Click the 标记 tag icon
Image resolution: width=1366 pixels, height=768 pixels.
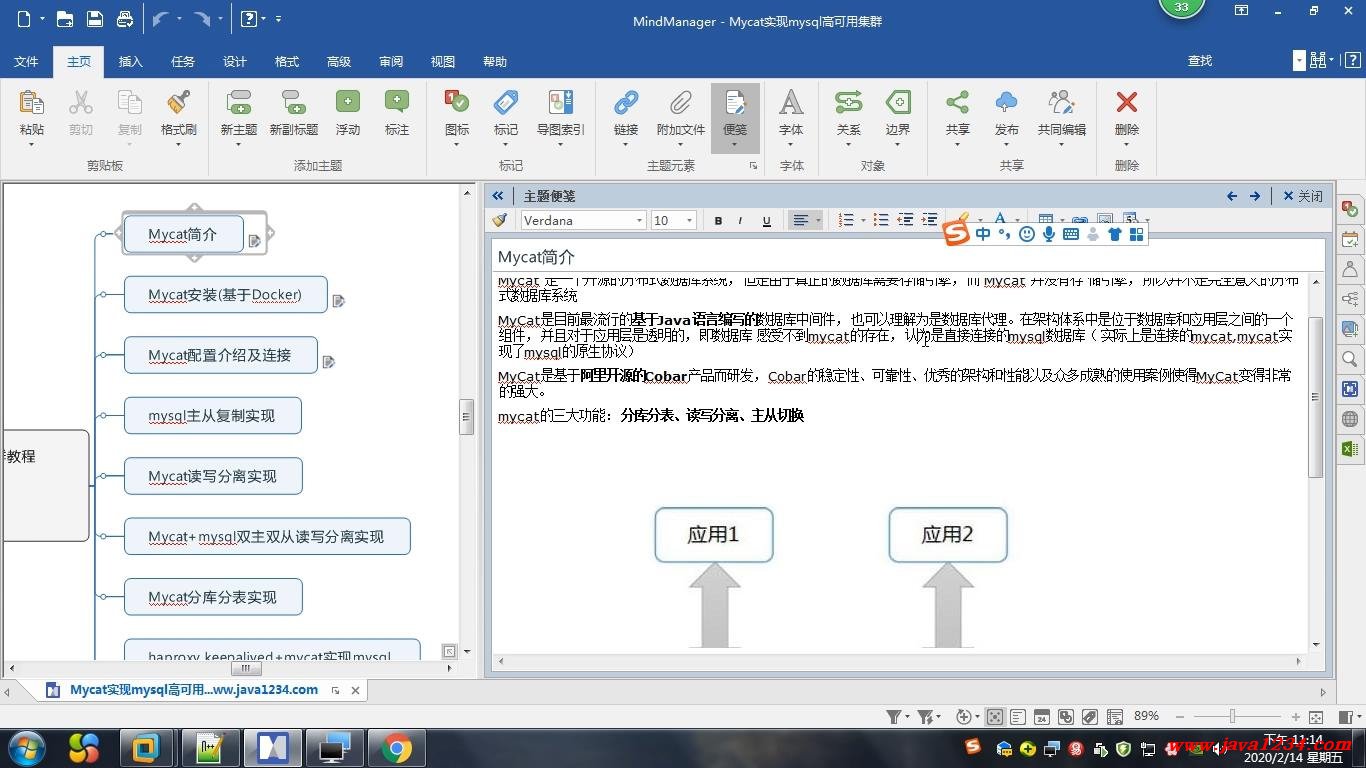pos(506,102)
